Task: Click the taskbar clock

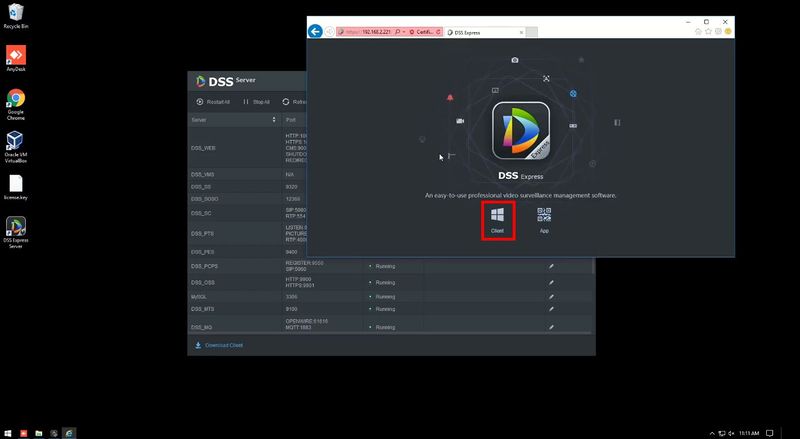Action: point(749,433)
